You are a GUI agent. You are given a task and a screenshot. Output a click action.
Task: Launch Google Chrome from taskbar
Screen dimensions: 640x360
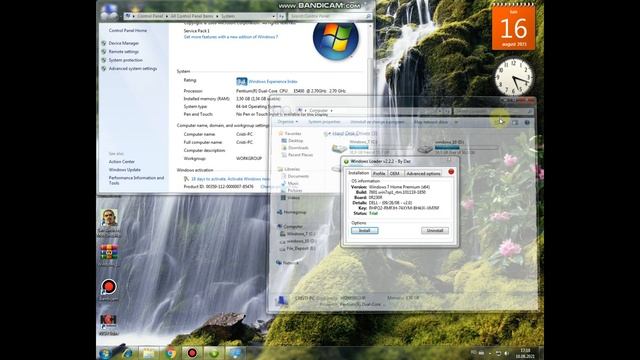[170, 353]
